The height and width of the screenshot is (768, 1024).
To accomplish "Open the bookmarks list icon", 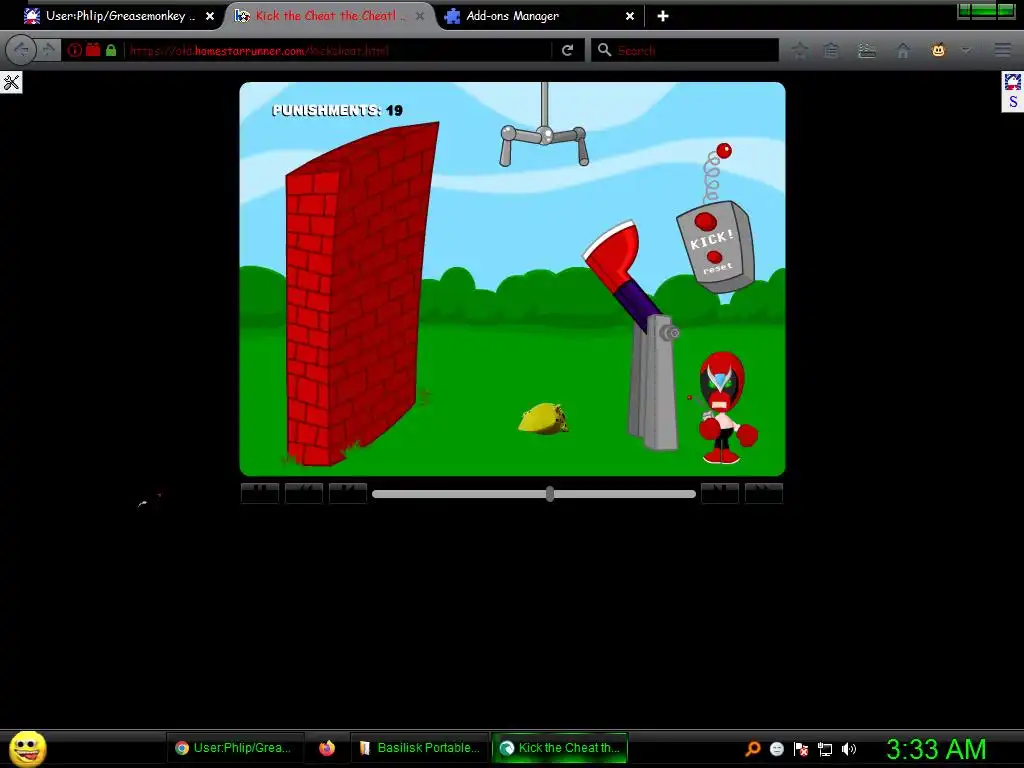I will 831,50.
